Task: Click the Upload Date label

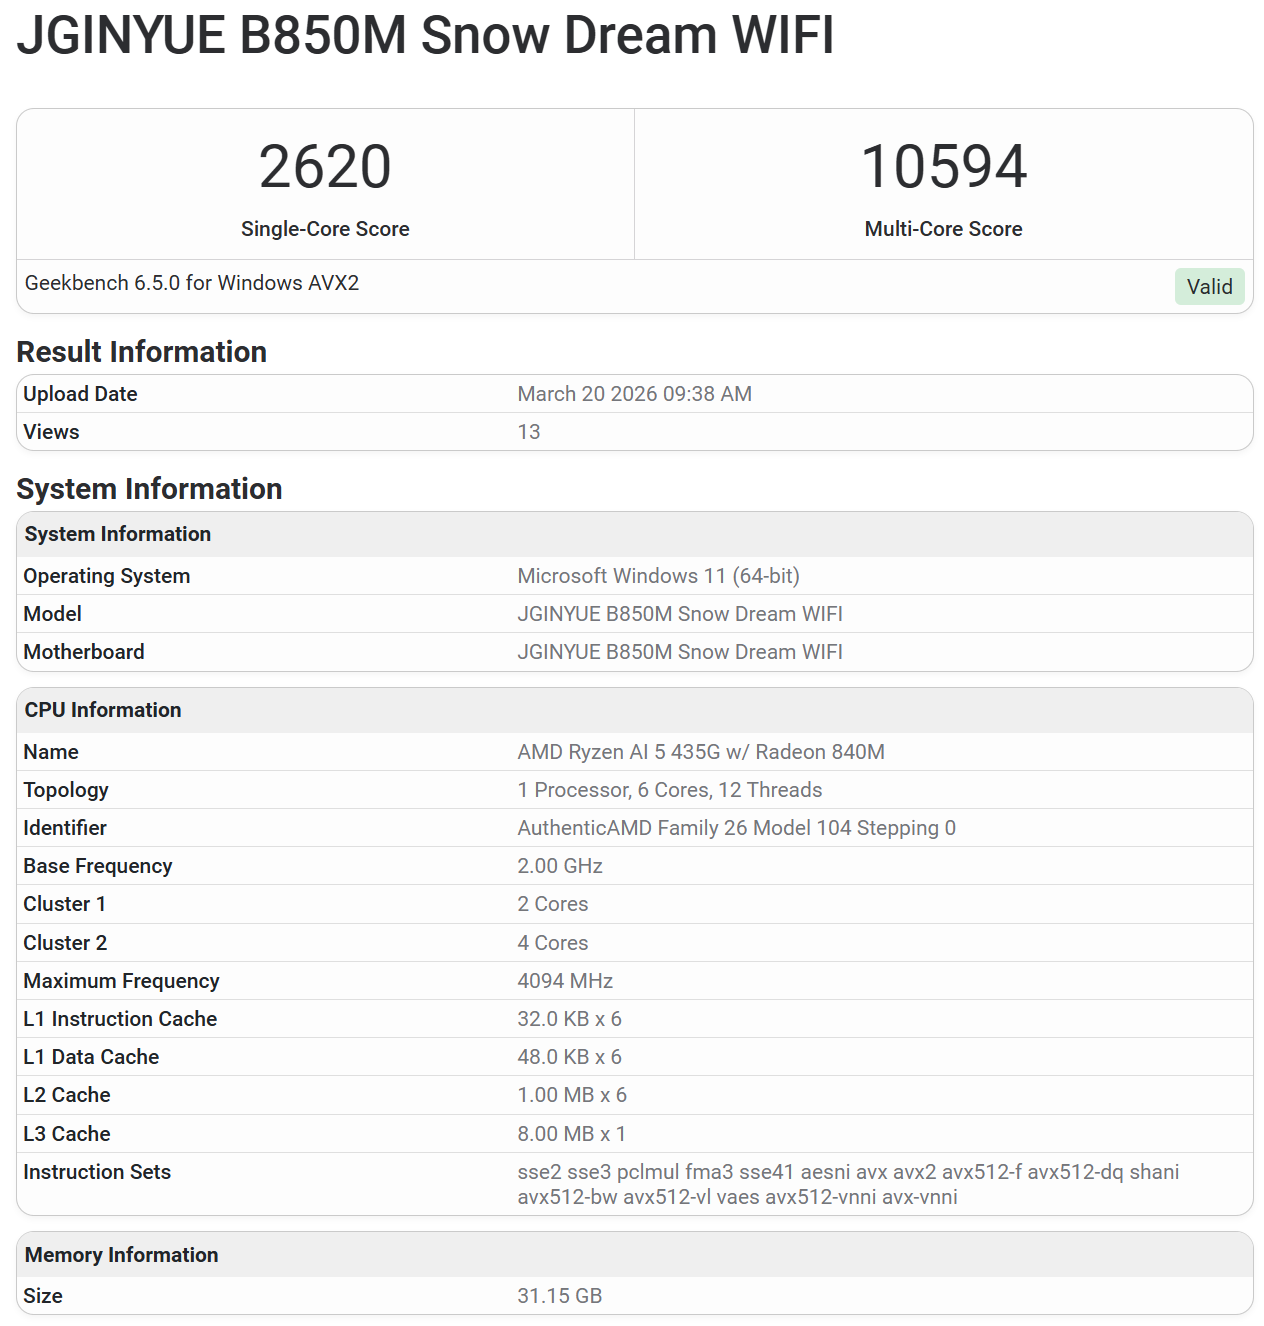Action: click(x=80, y=394)
